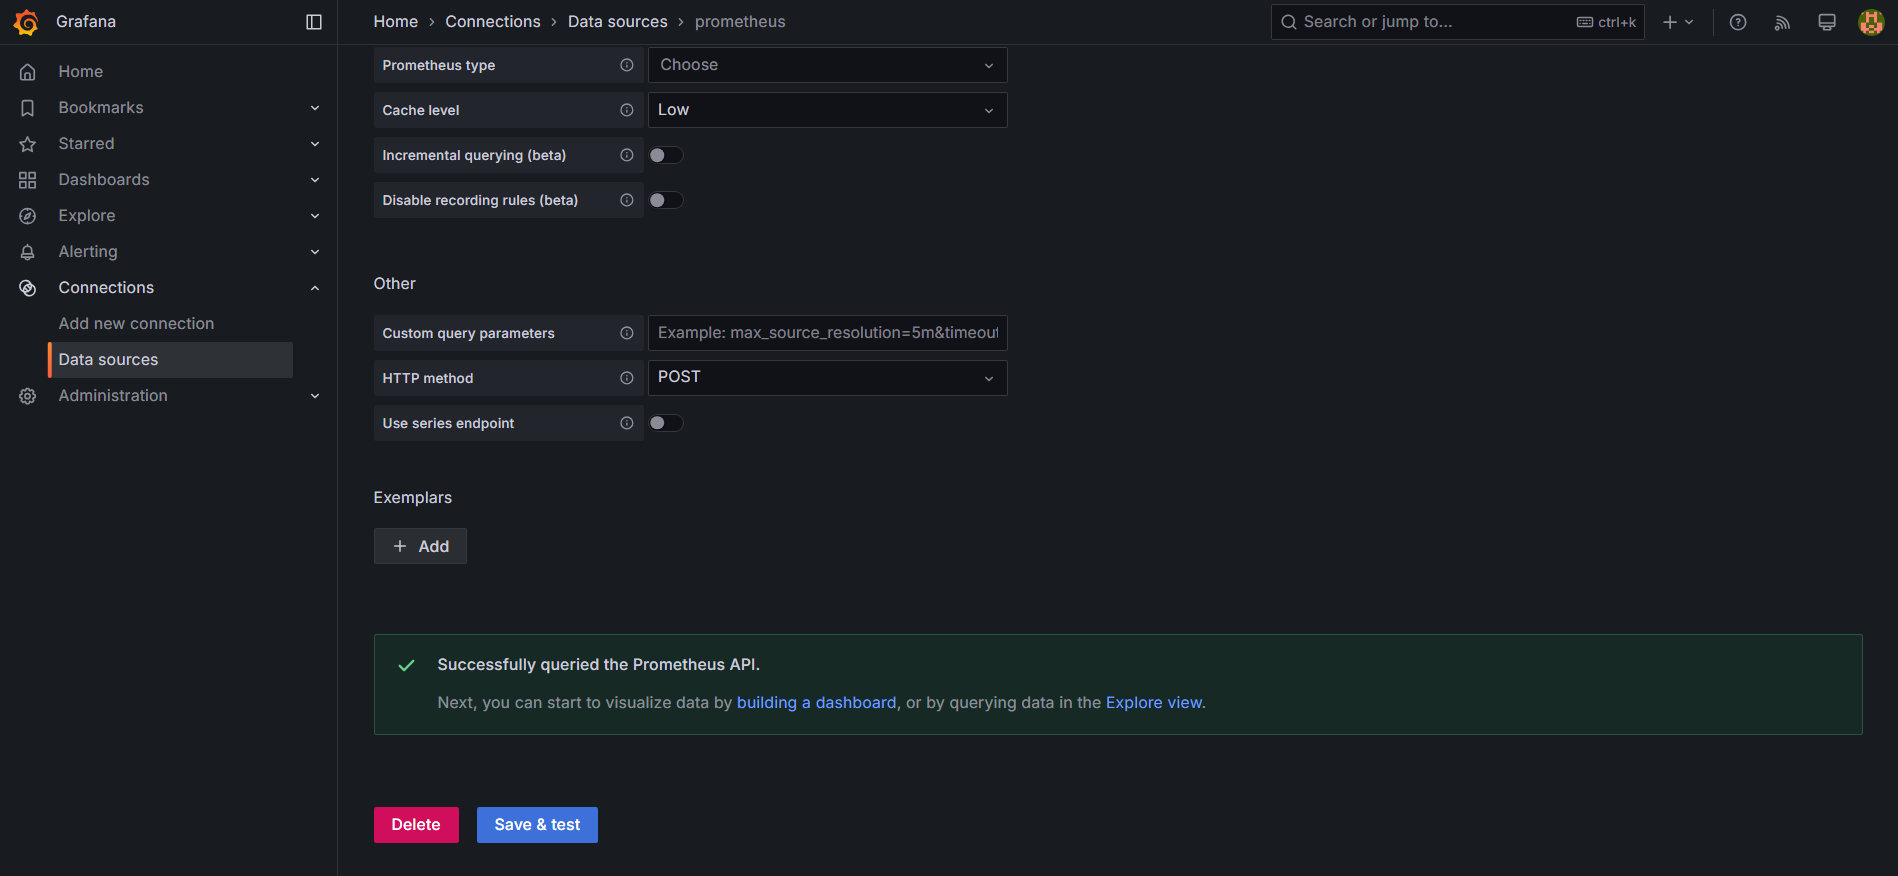Click the Connections icon in sidebar

pyautogui.click(x=28, y=288)
